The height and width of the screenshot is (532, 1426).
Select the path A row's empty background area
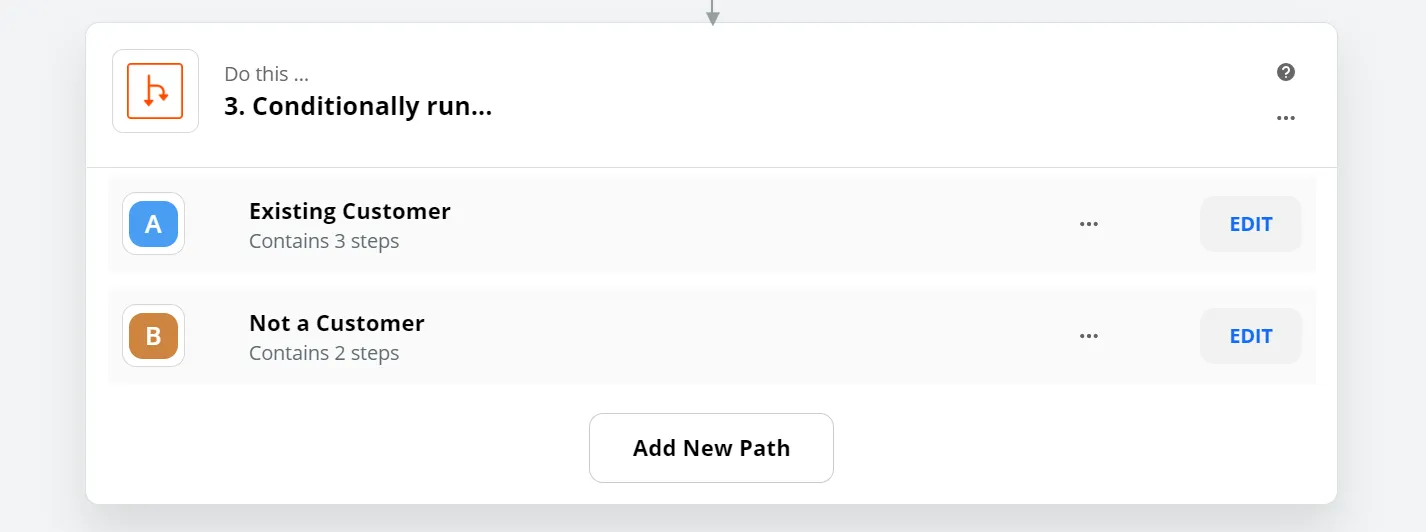750,225
